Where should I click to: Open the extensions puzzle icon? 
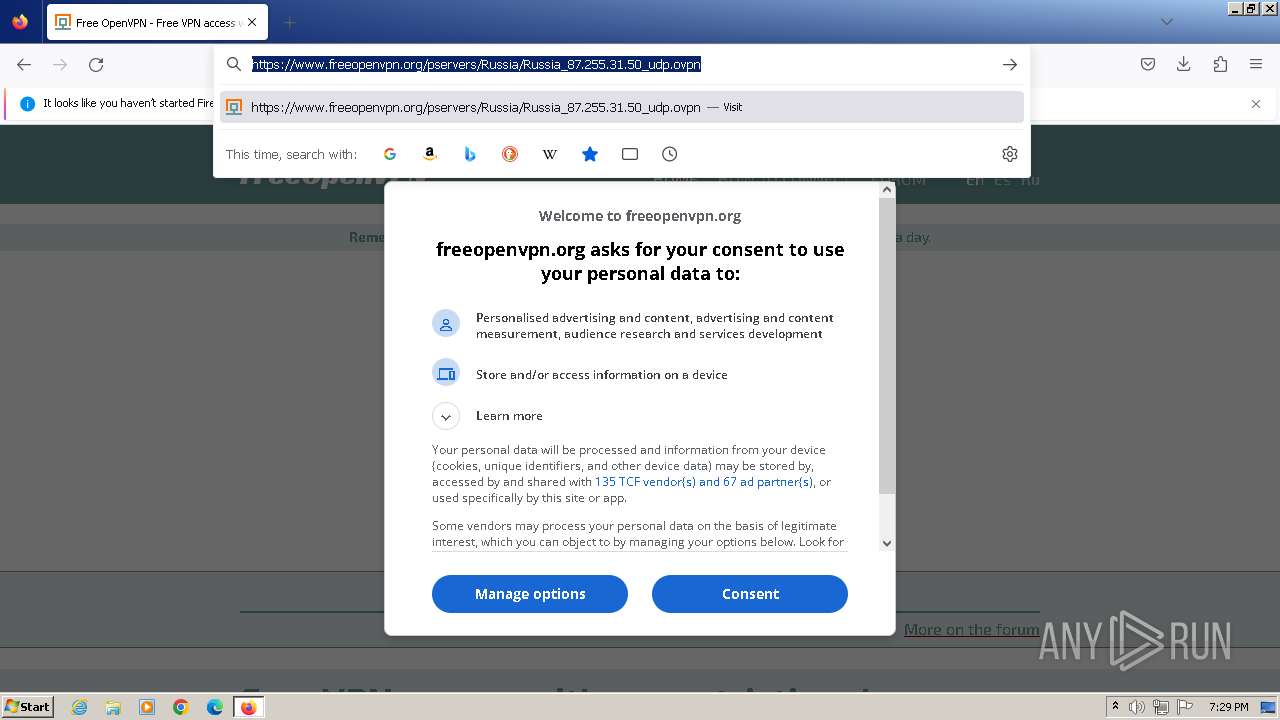(1220, 64)
